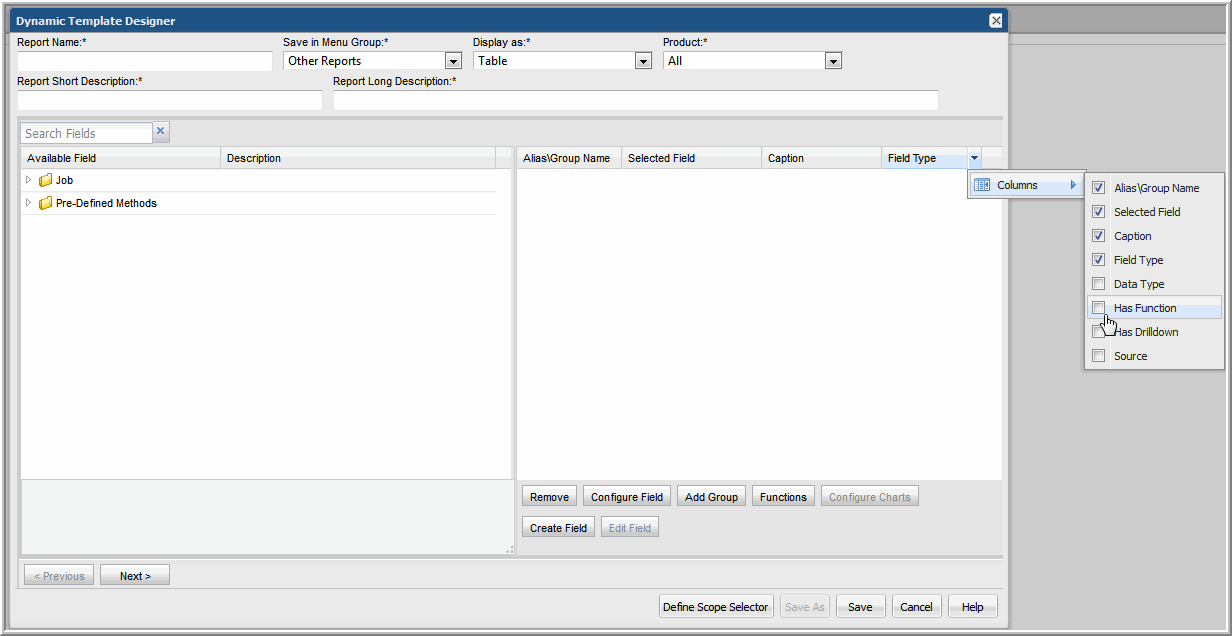The image size is (1232, 636).
Task: Click the Description column header
Action: tap(358, 158)
